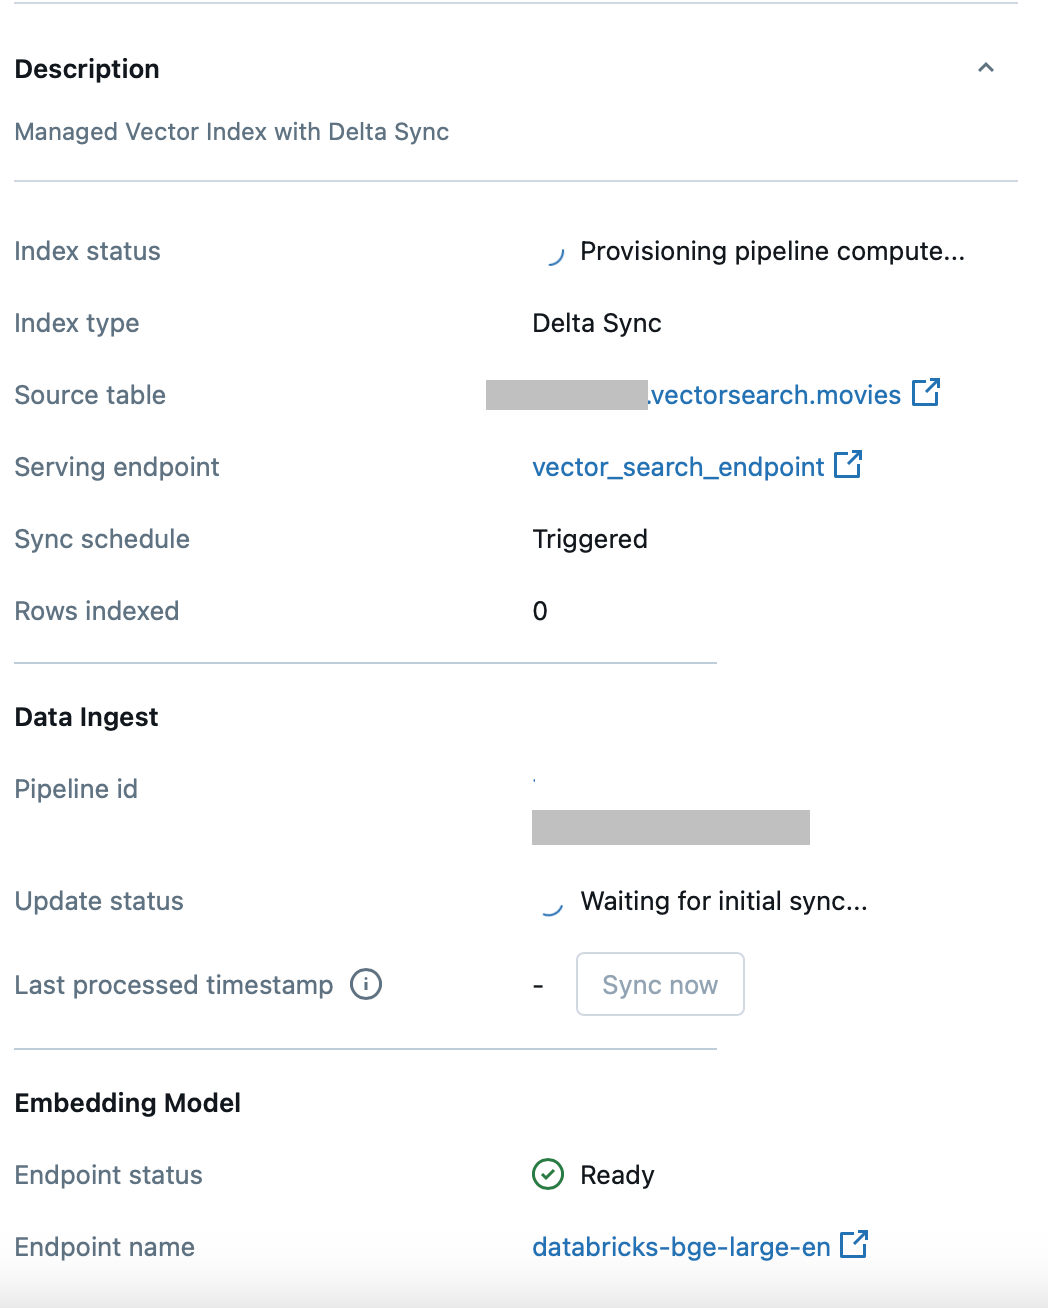Click the Description heading
1048x1308 pixels.
click(87, 69)
